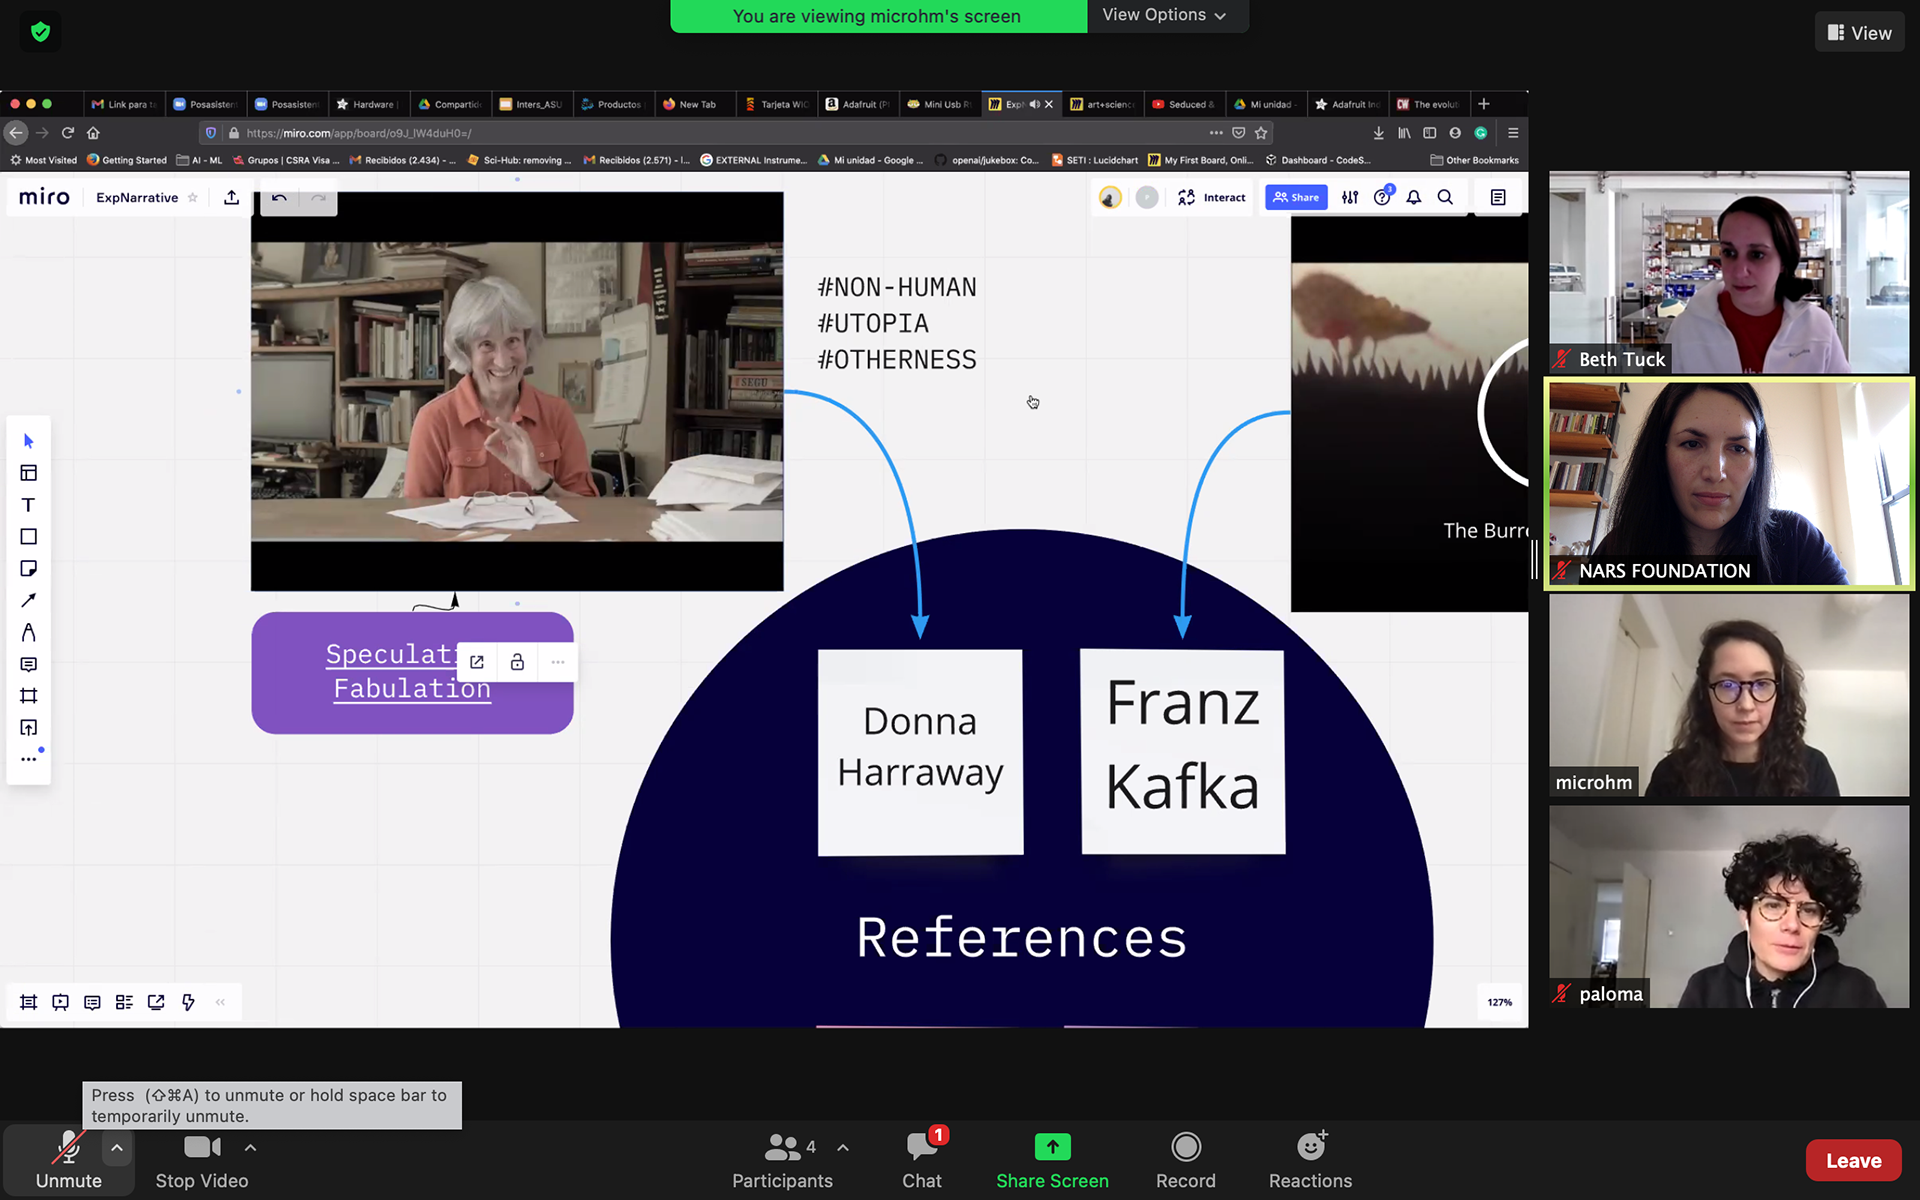
Task: Open Miro screen sharing icon bottom toolbar
Action: 156,1002
